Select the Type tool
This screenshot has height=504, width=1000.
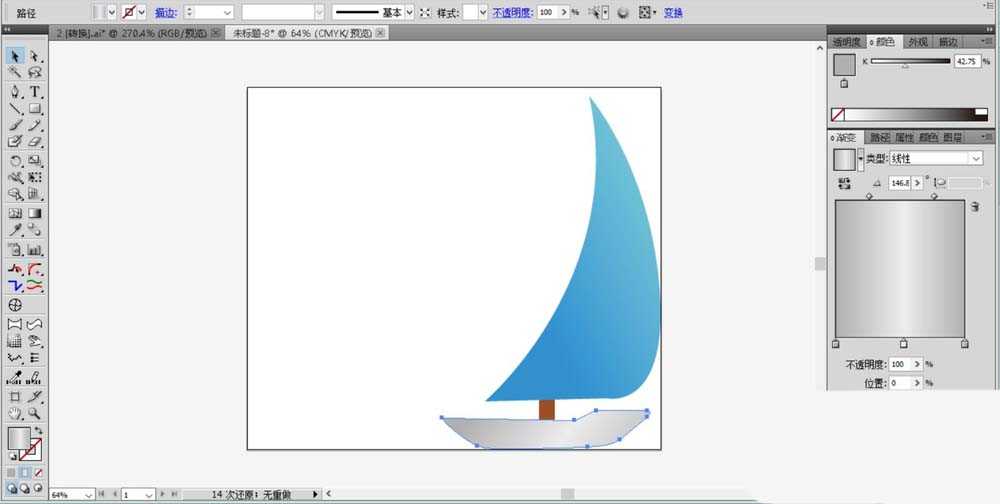[x=35, y=91]
